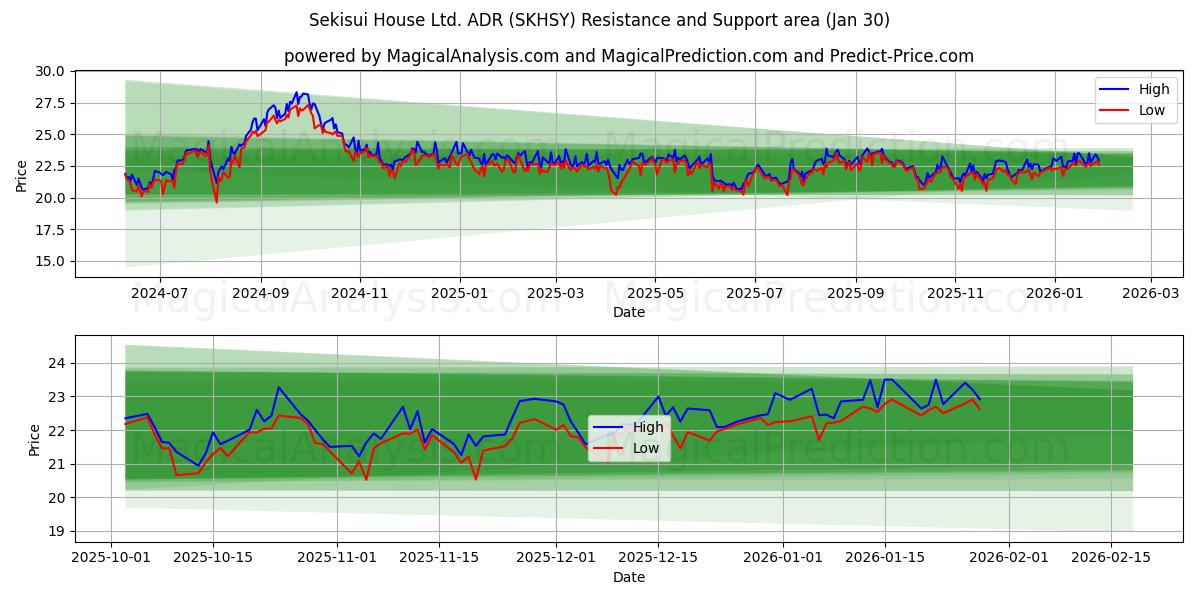This screenshot has width=1200, height=600.
Task: Click bottom chart y-axis value '21'
Action: coord(58,464)
